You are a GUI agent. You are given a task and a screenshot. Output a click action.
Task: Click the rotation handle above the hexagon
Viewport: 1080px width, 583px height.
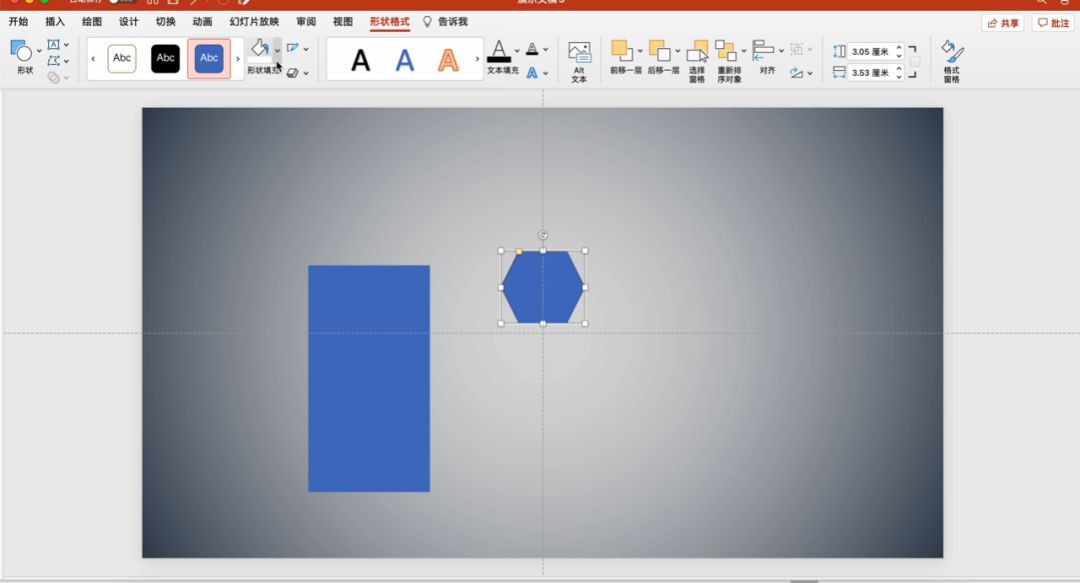(543, 235)
